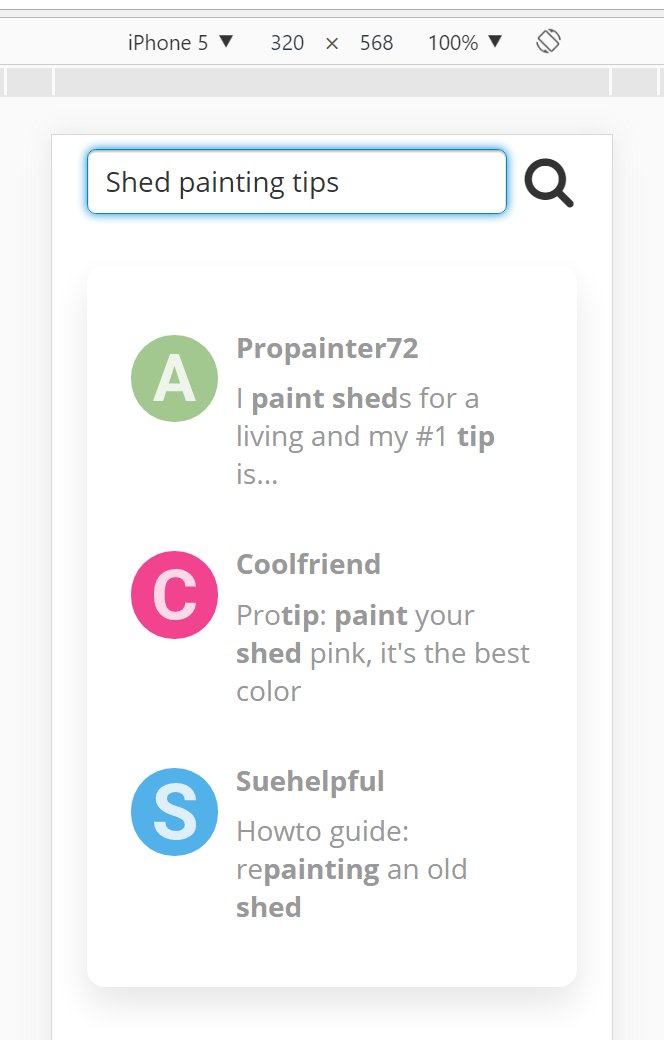Click the viewport width field showing 320
664x1040 pixels.
tap(287, 43)
